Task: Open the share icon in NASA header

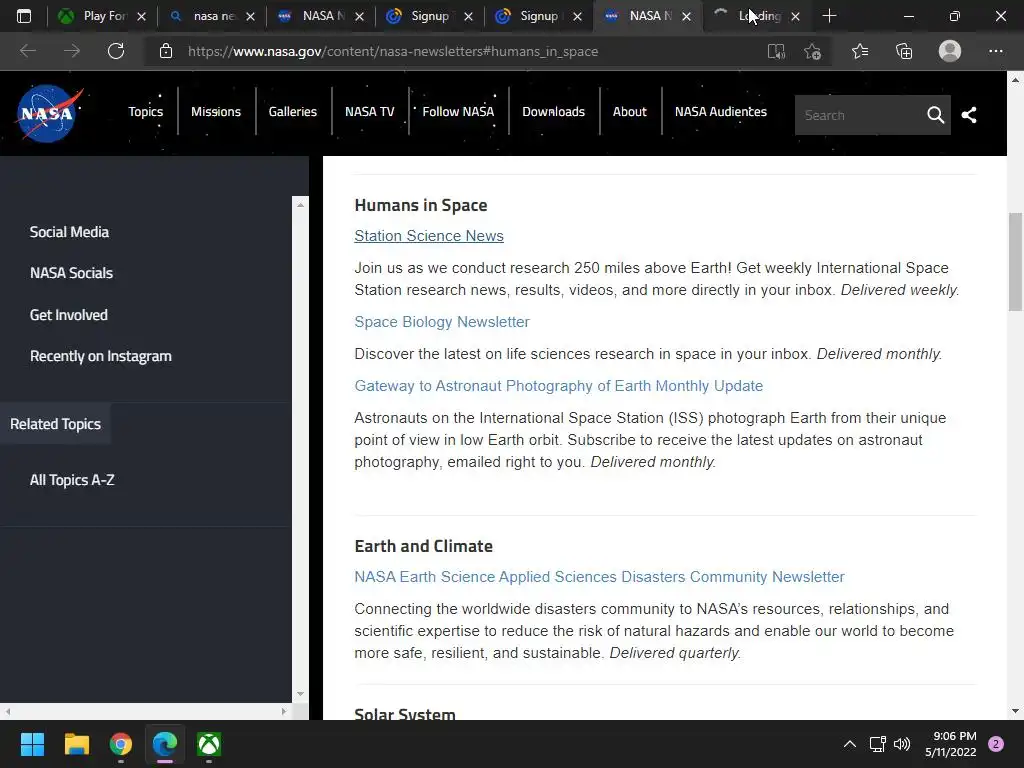Action: click(969, 115)
